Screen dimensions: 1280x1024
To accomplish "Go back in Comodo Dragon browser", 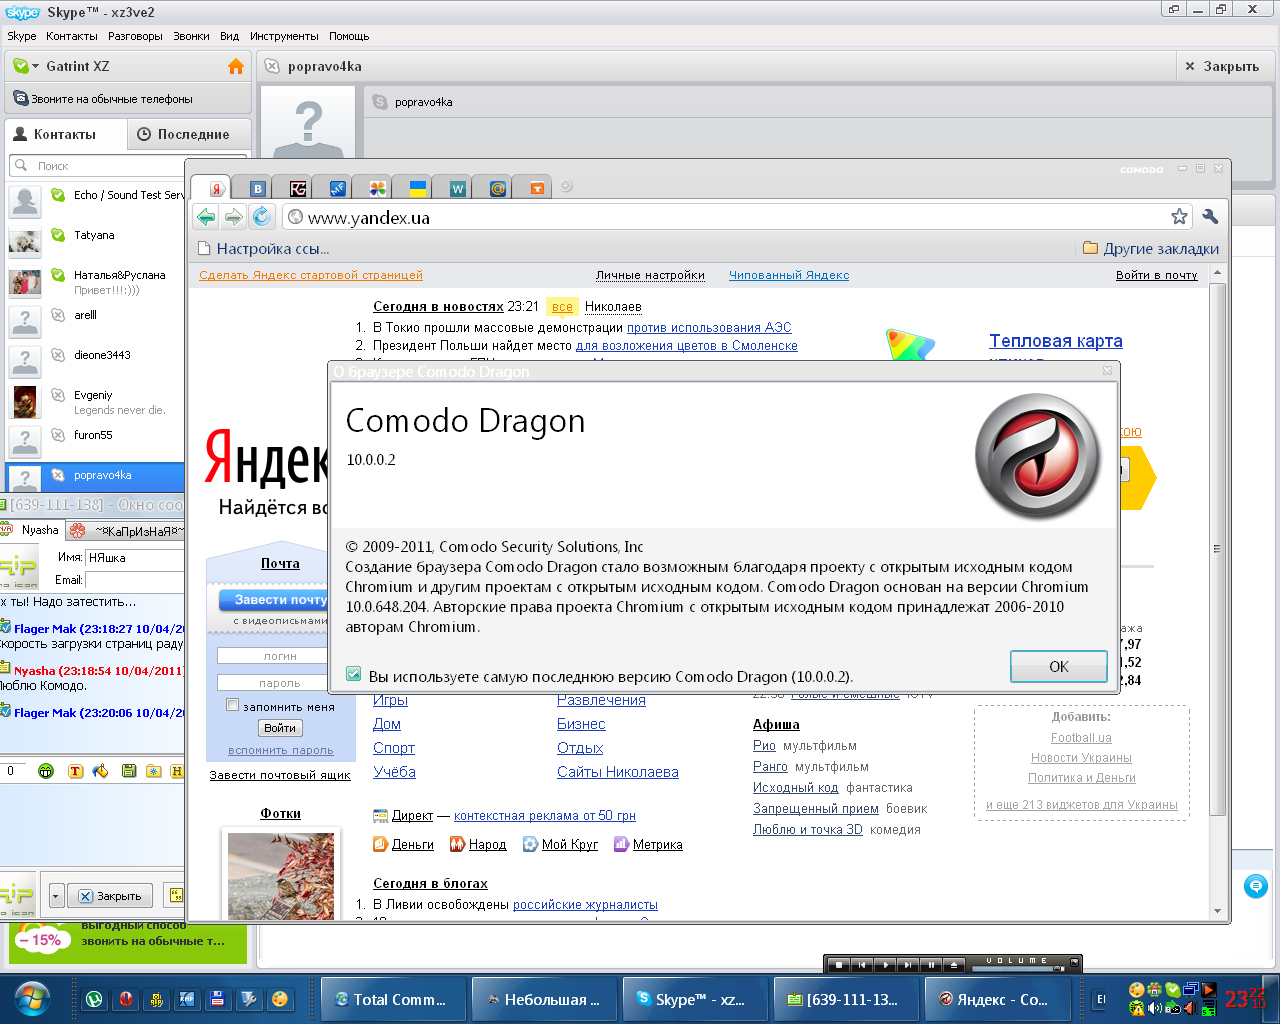I will click(x=206, y=217).
